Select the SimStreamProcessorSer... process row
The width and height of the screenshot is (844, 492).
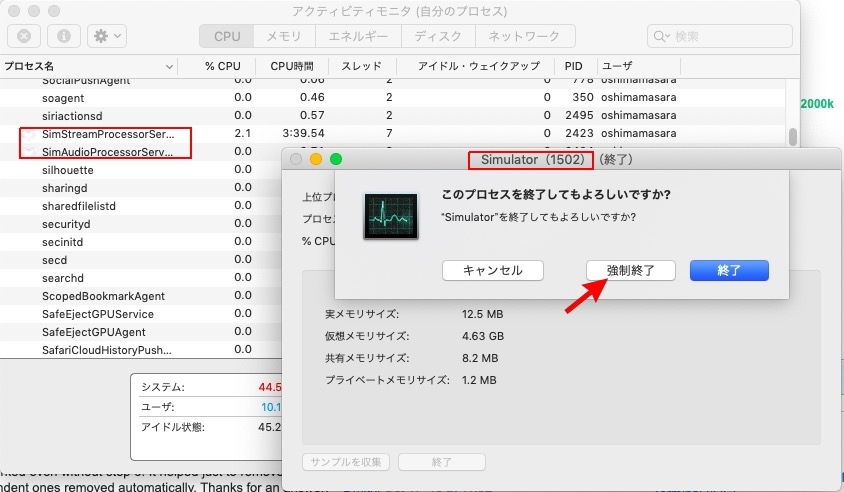pos(392,133)
